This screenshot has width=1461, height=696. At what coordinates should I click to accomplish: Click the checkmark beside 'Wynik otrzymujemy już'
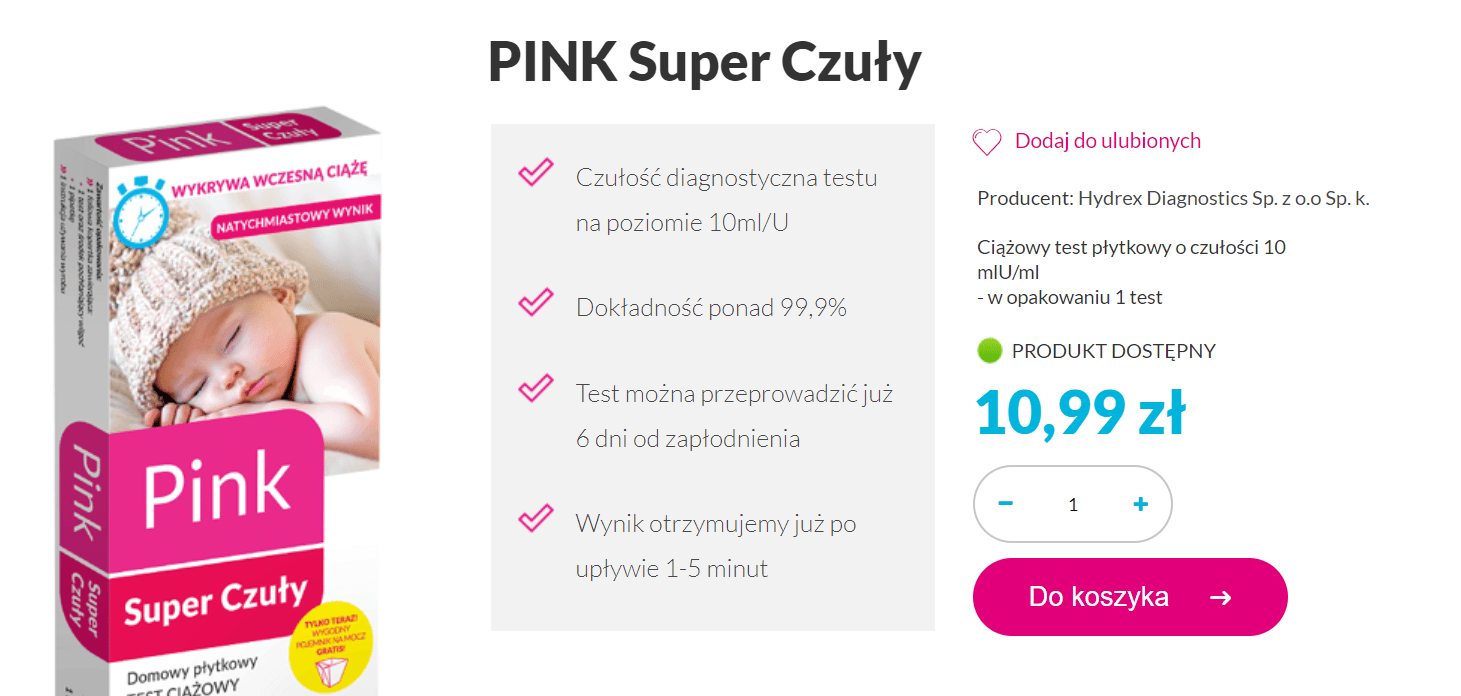[x=536, y=518]
